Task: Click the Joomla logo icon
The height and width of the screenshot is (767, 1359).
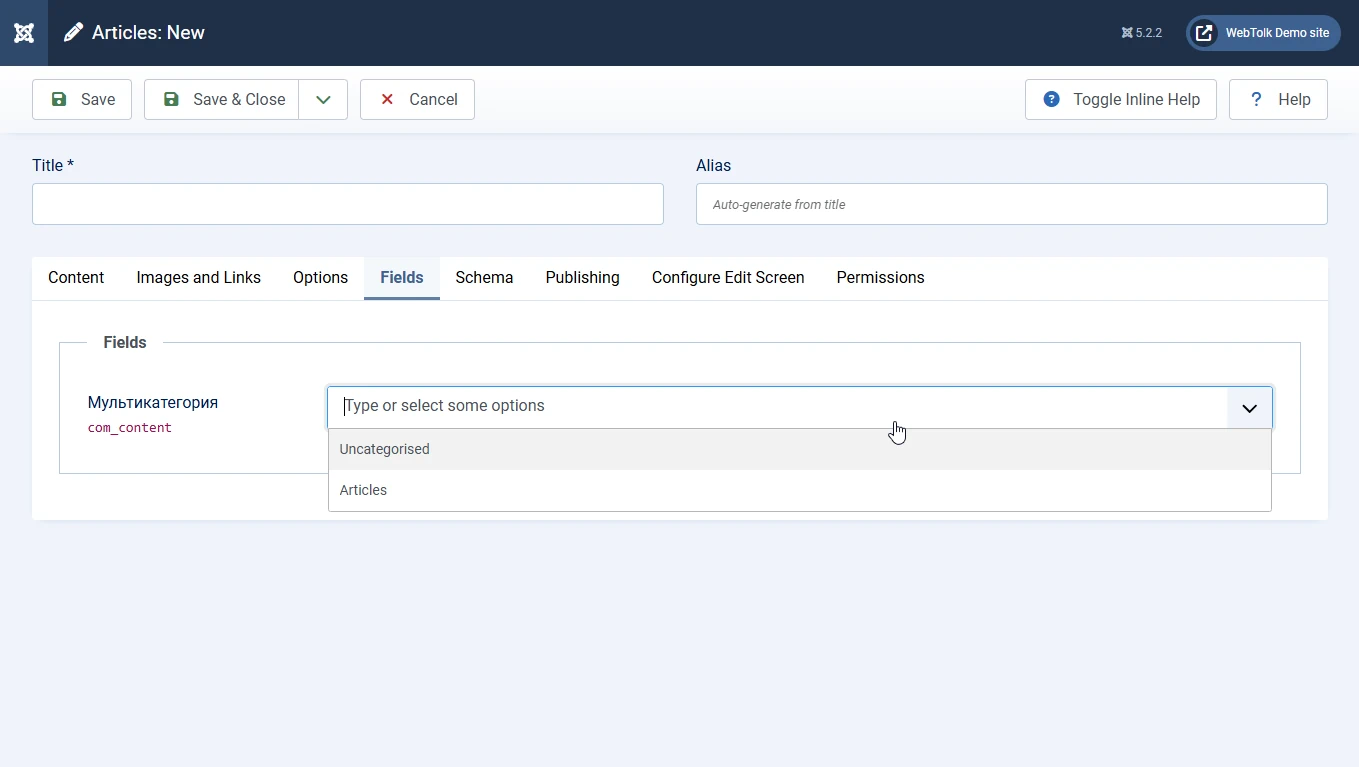Action: coord(24,33)
